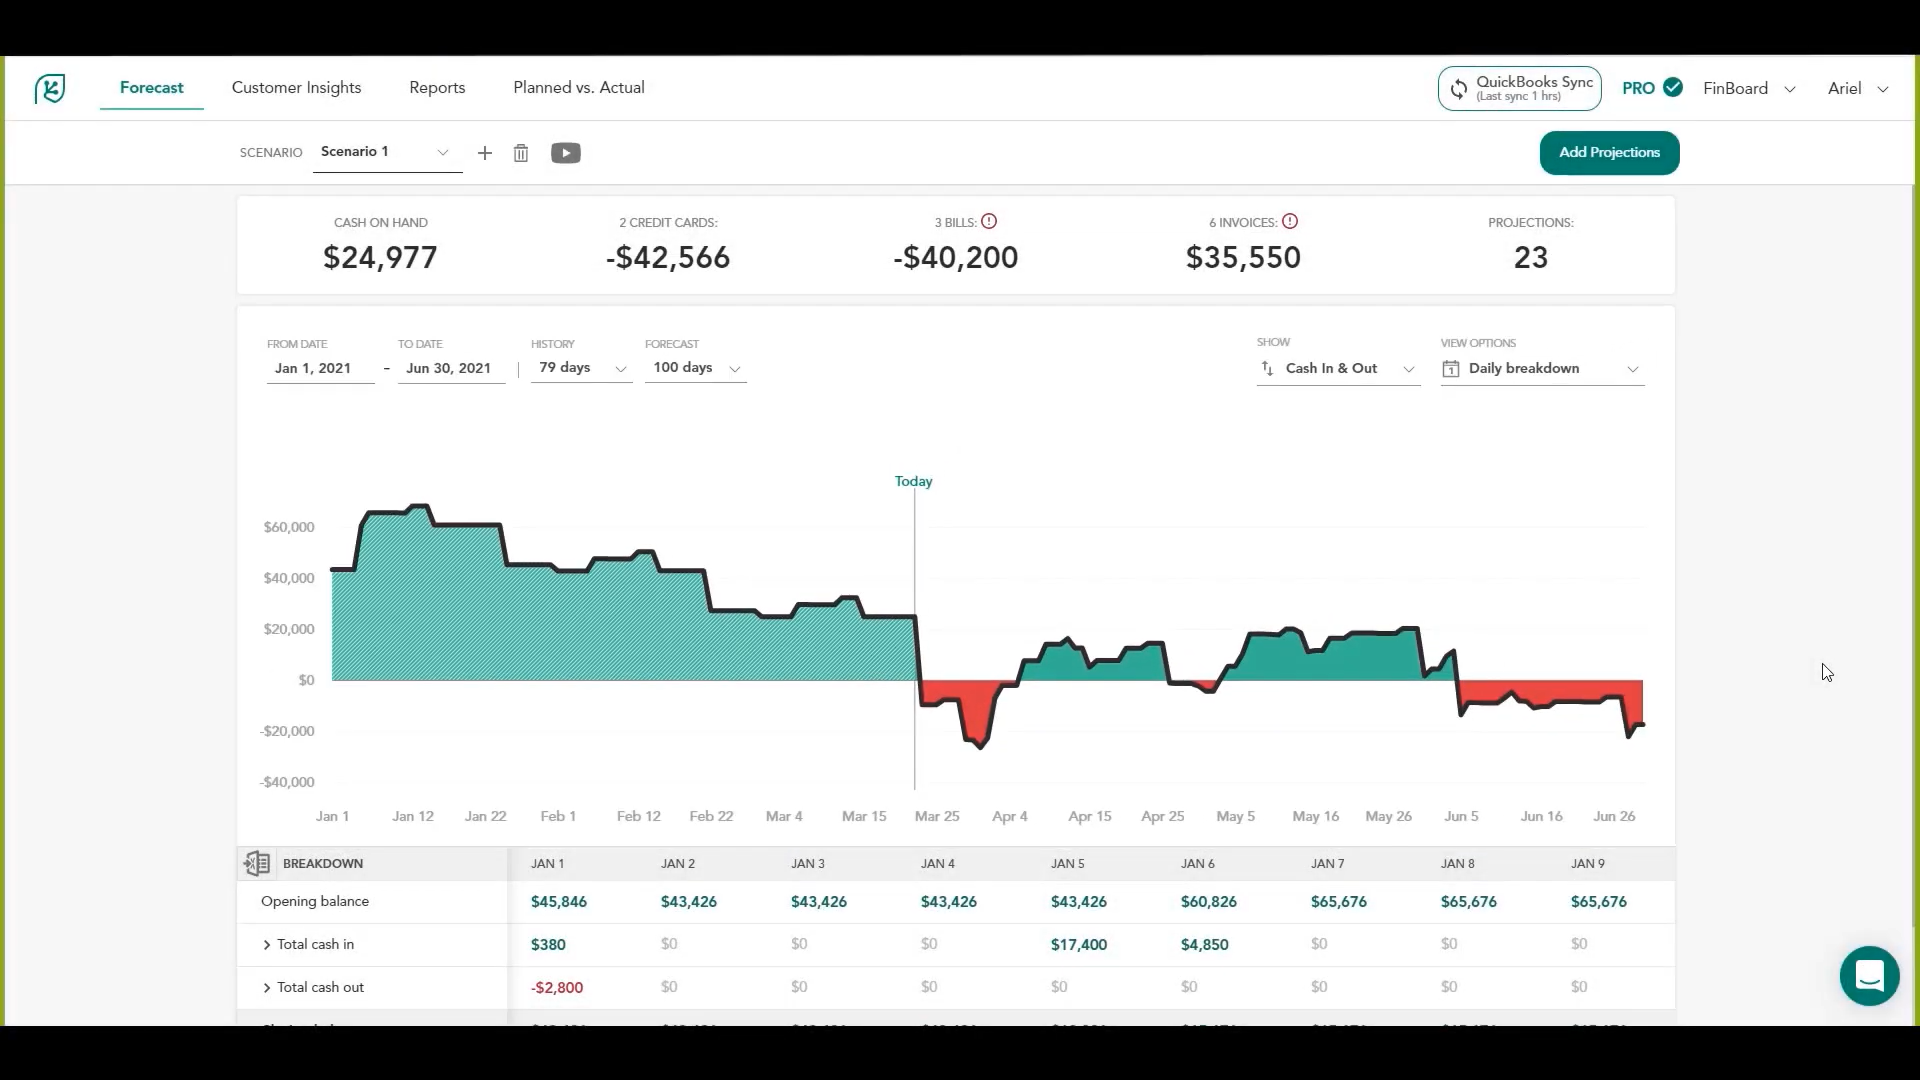Click the QuickBooks Sync icon
The image size is (1920, 1080).
point(1458,88)
